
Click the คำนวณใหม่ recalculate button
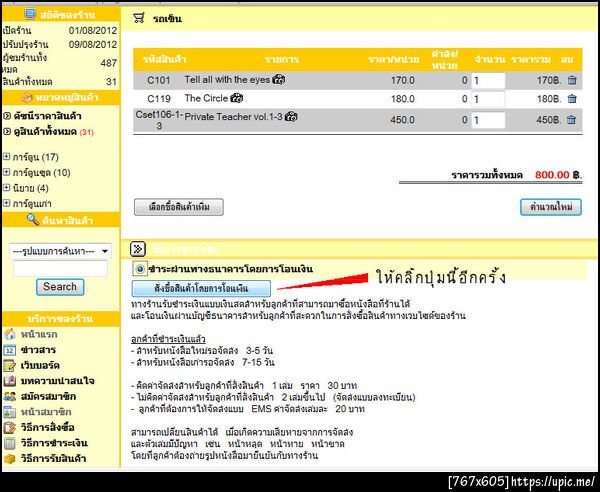pos(551,207)
